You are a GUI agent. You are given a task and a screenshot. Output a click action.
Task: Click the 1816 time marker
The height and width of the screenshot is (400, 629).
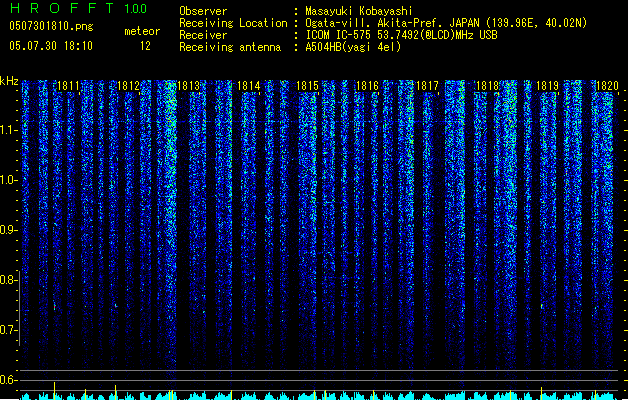pyautogui.click(x=367, y=86)
